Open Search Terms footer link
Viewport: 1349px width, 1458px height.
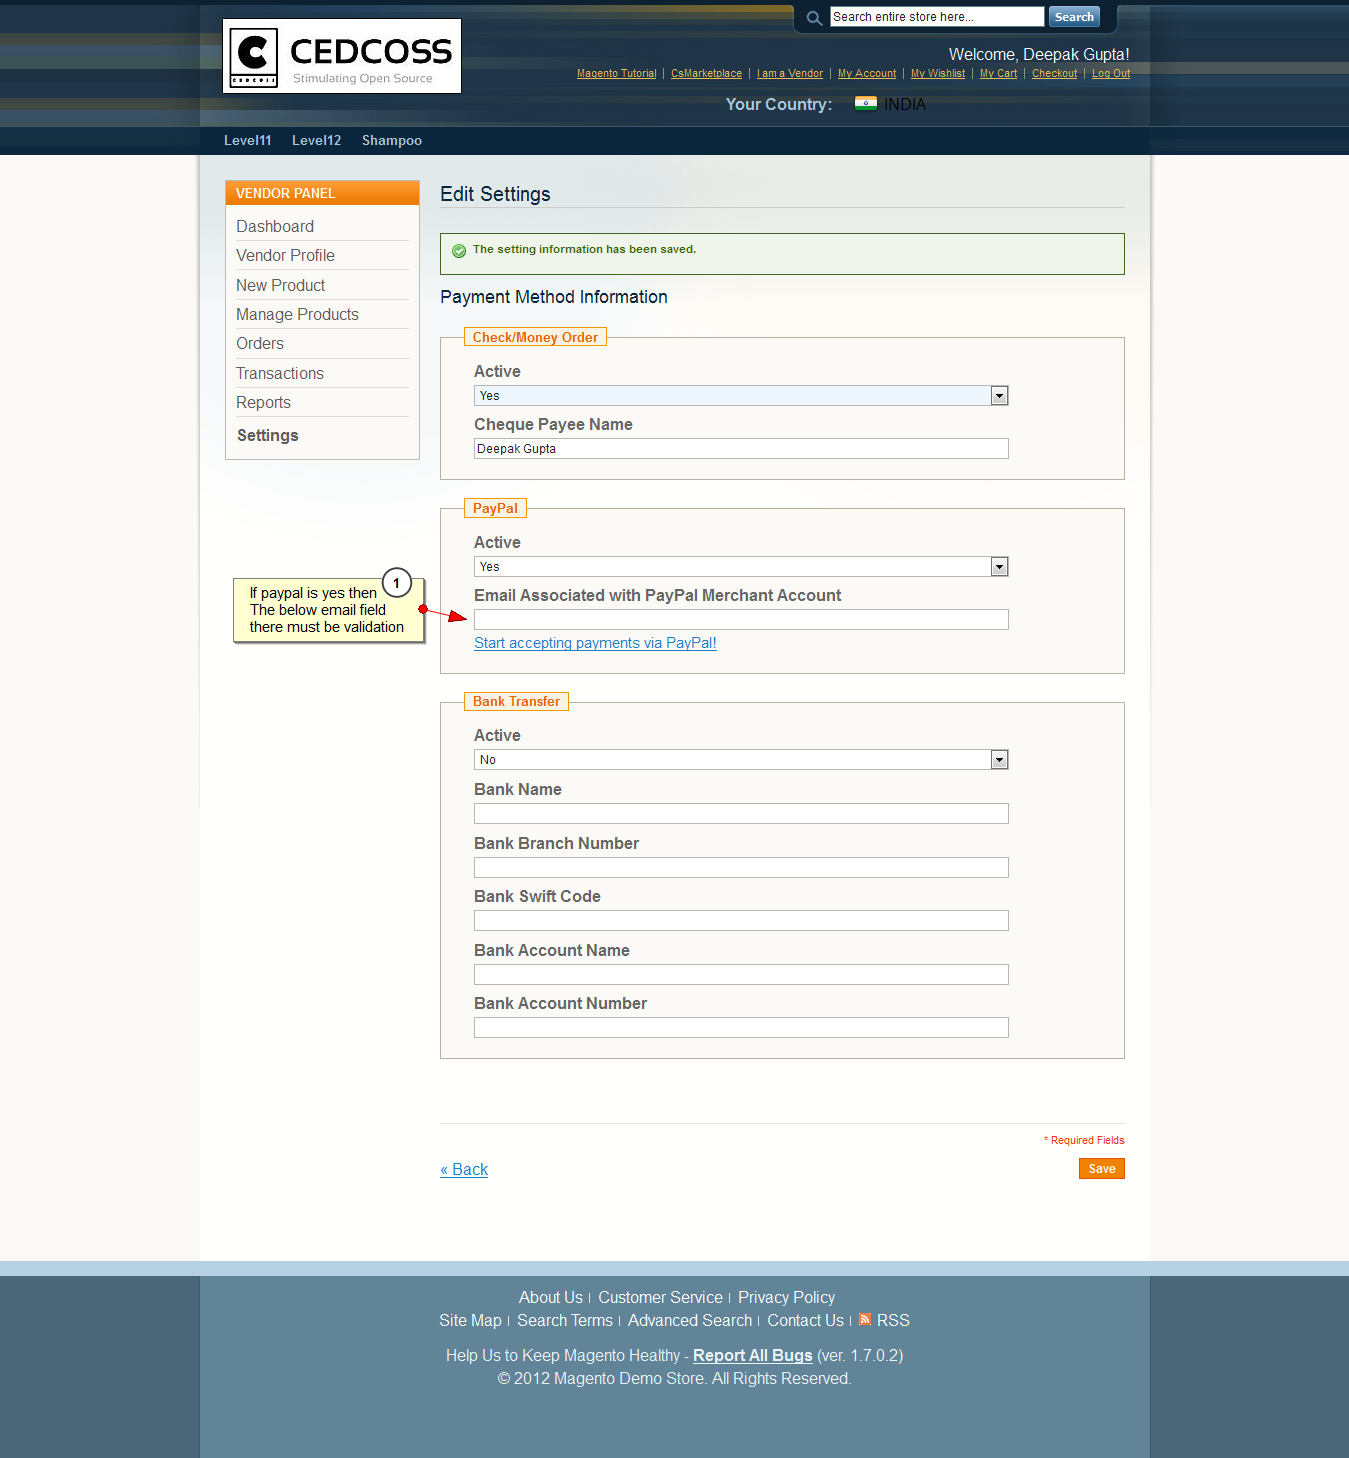(565, 1321)
